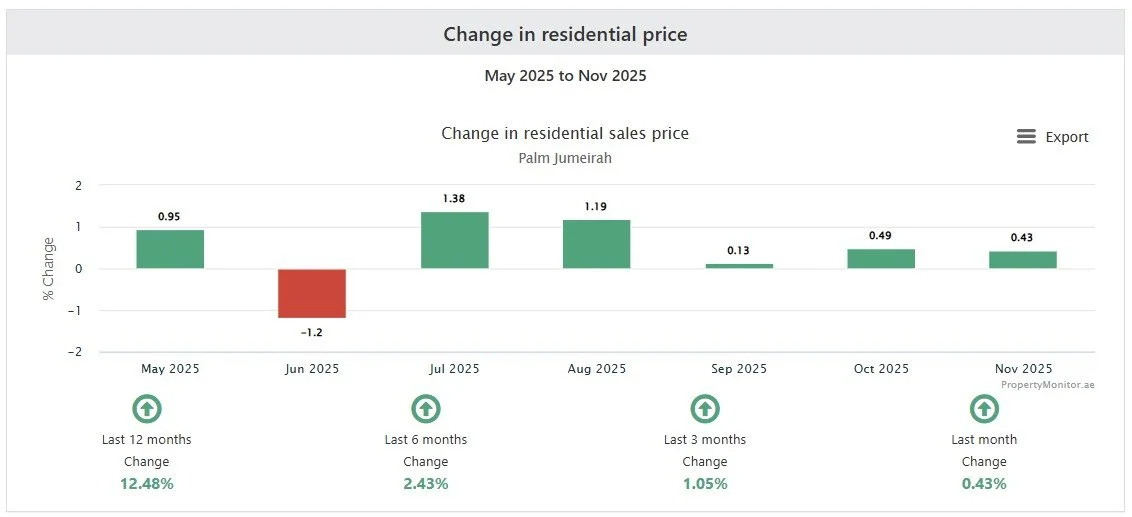Click the Change in residential price header

coord(565,34)
